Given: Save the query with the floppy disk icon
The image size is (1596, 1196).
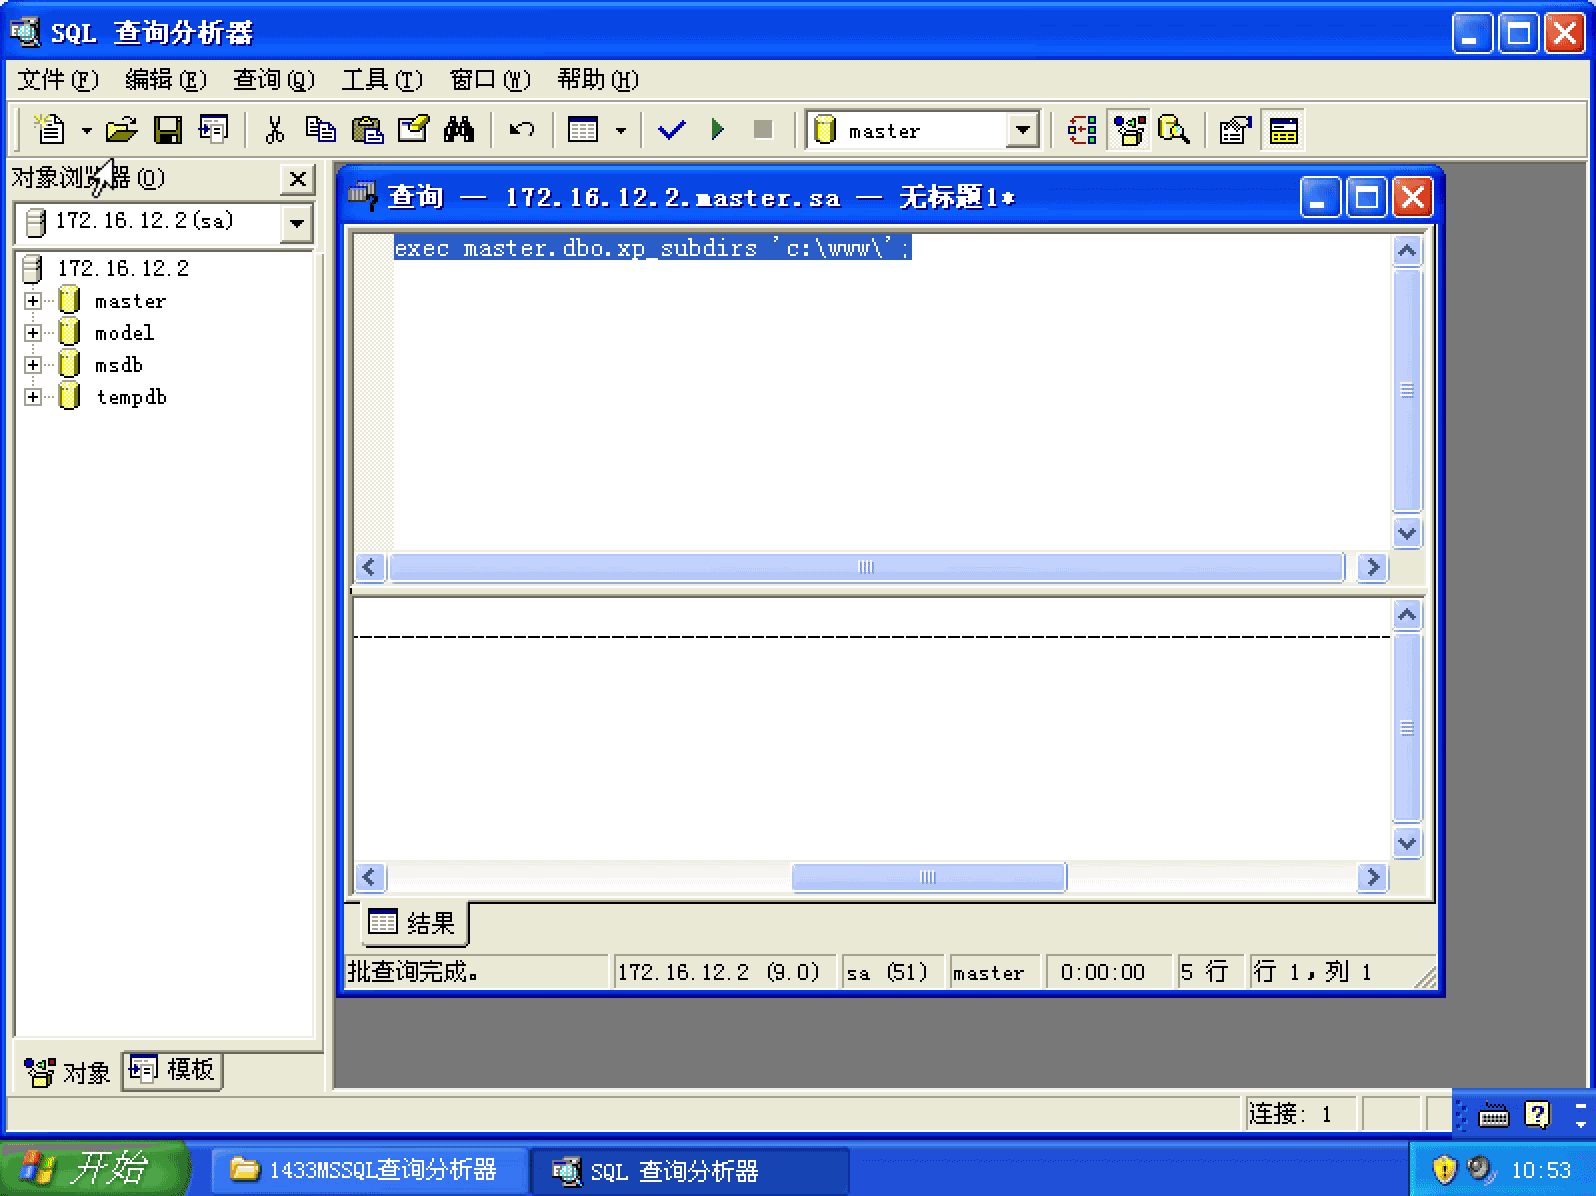Looking at the screenshot, I should click(167, 130).
